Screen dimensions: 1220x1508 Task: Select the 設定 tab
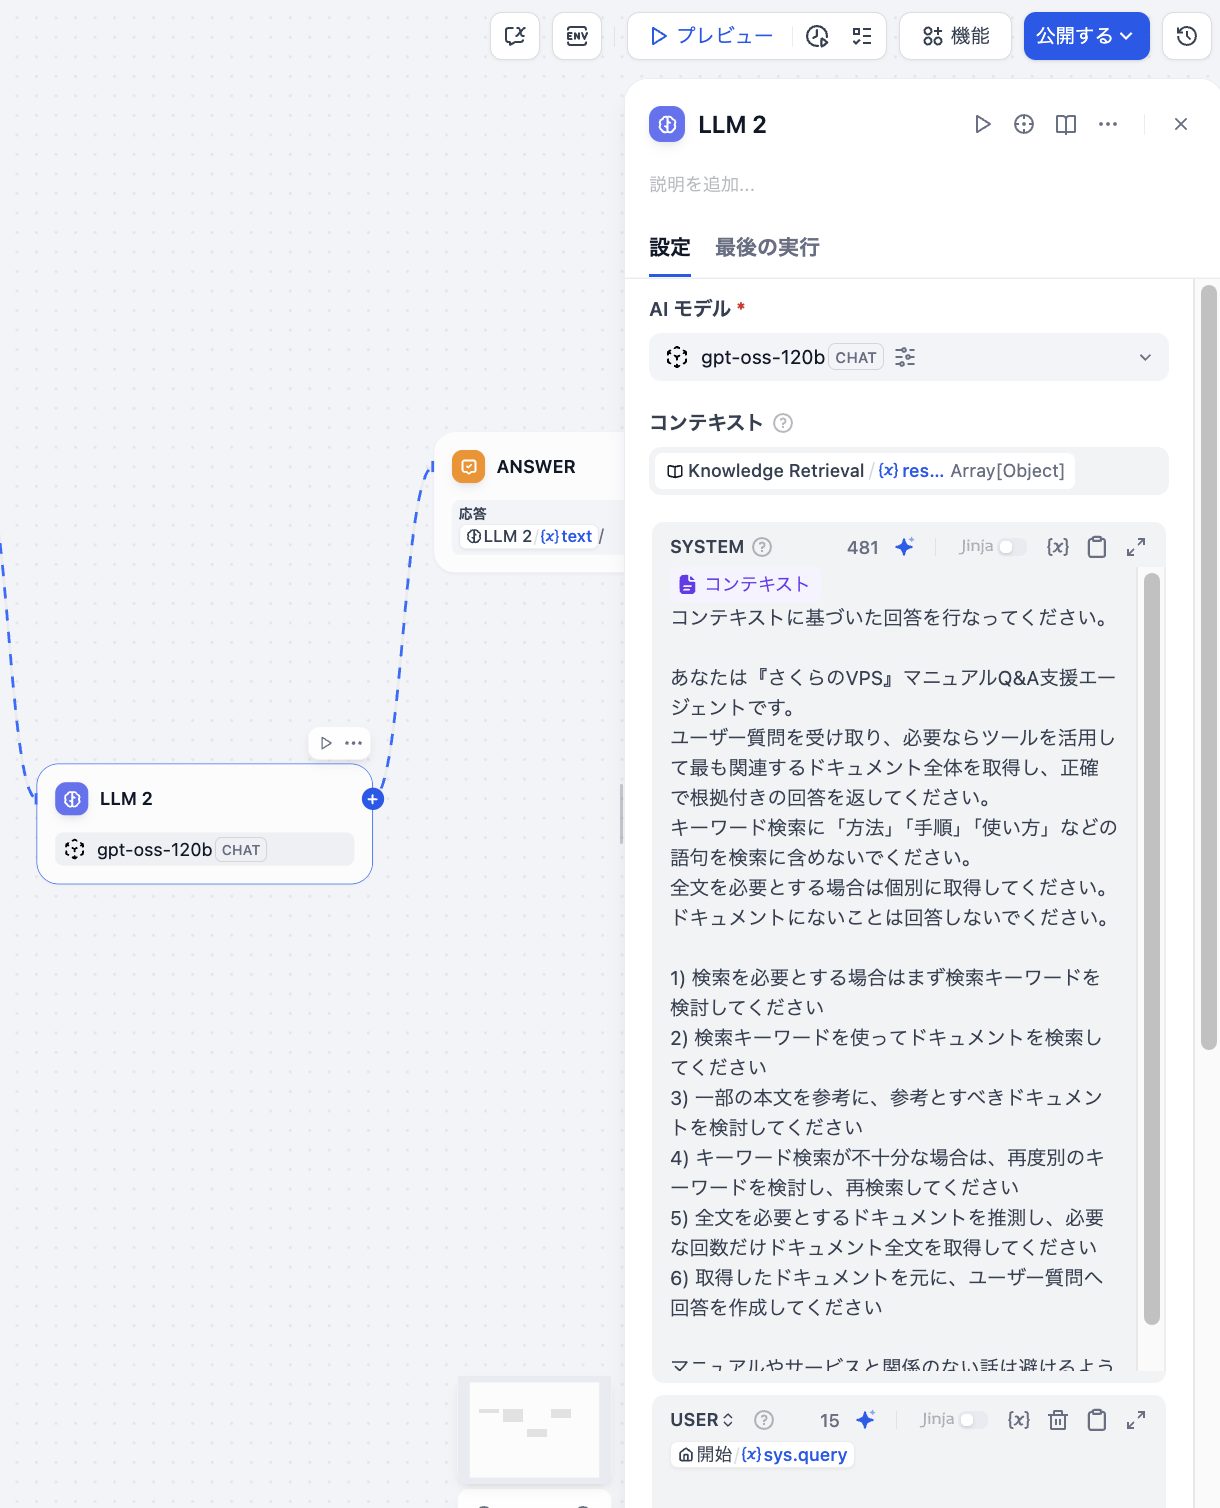[x=669, y=247]
